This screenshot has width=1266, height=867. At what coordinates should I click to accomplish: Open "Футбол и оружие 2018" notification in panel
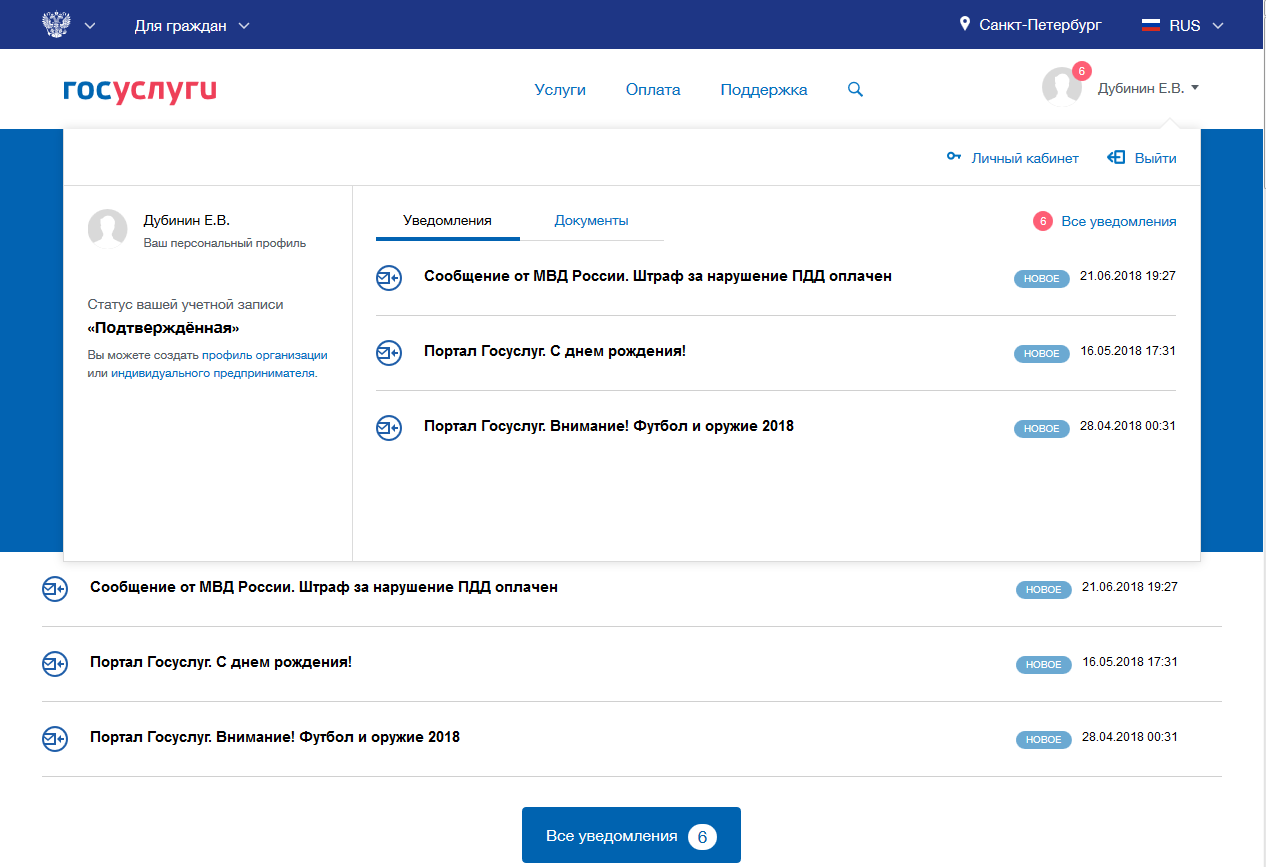(608, 426)
